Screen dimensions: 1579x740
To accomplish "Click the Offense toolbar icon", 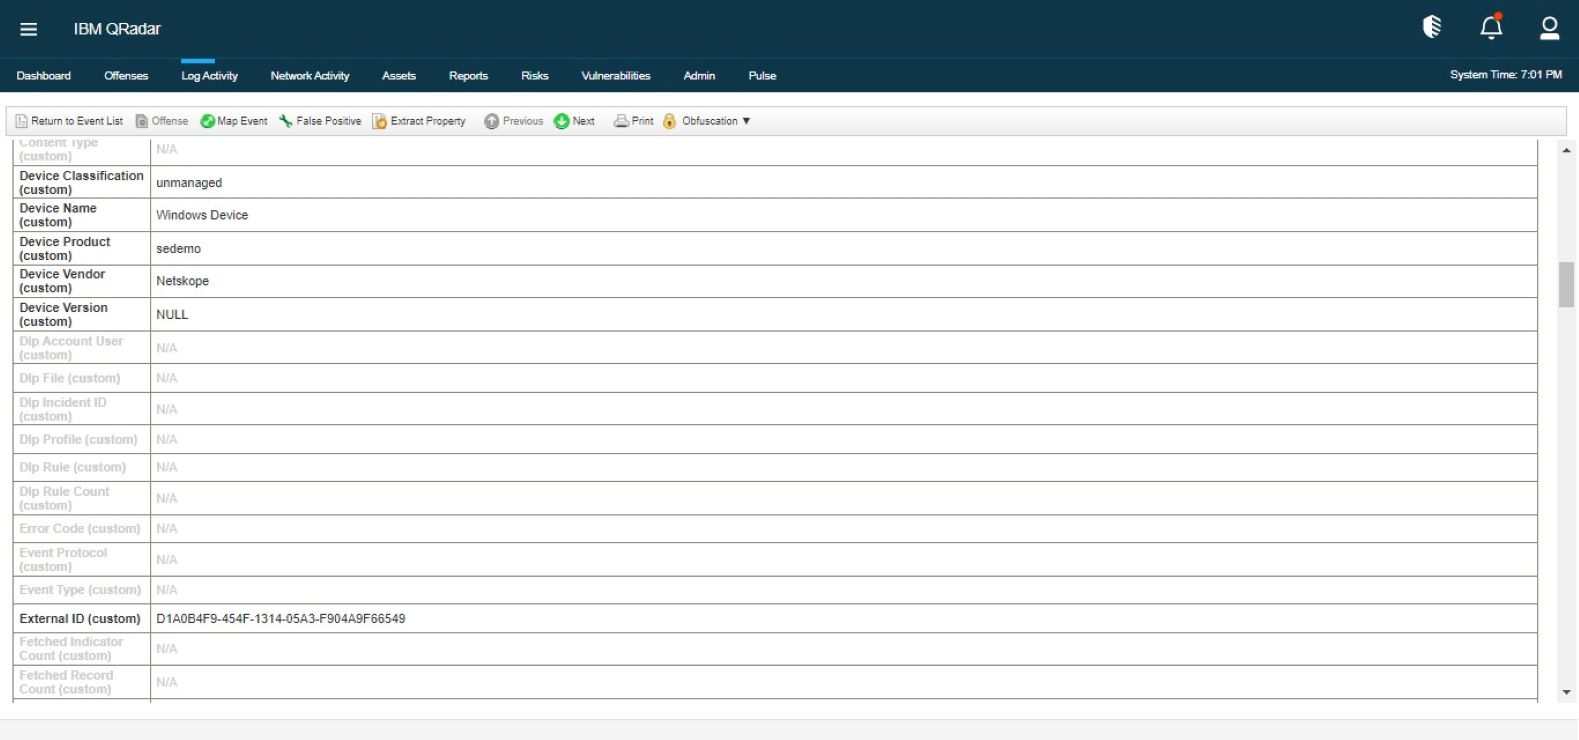I will [x=142, y=121].
